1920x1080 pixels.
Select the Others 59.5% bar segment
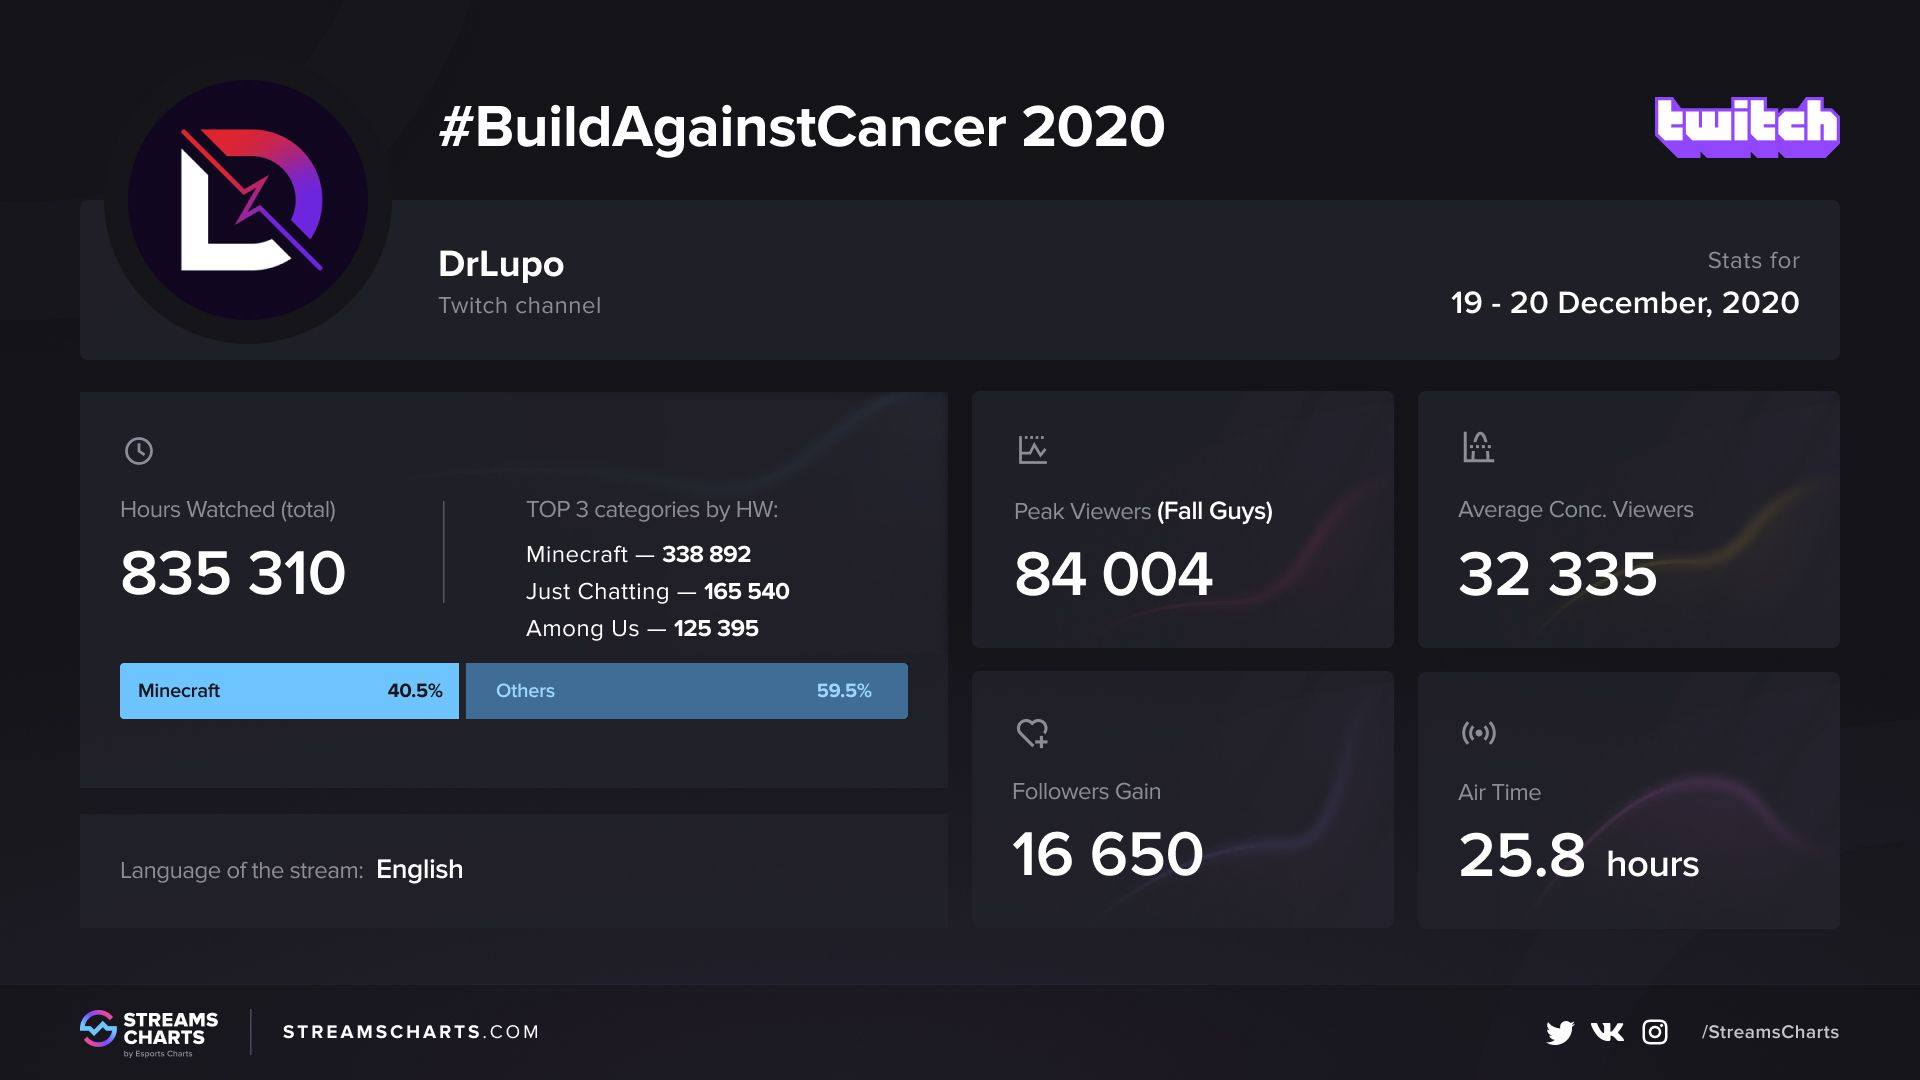[x=687, y=691]
